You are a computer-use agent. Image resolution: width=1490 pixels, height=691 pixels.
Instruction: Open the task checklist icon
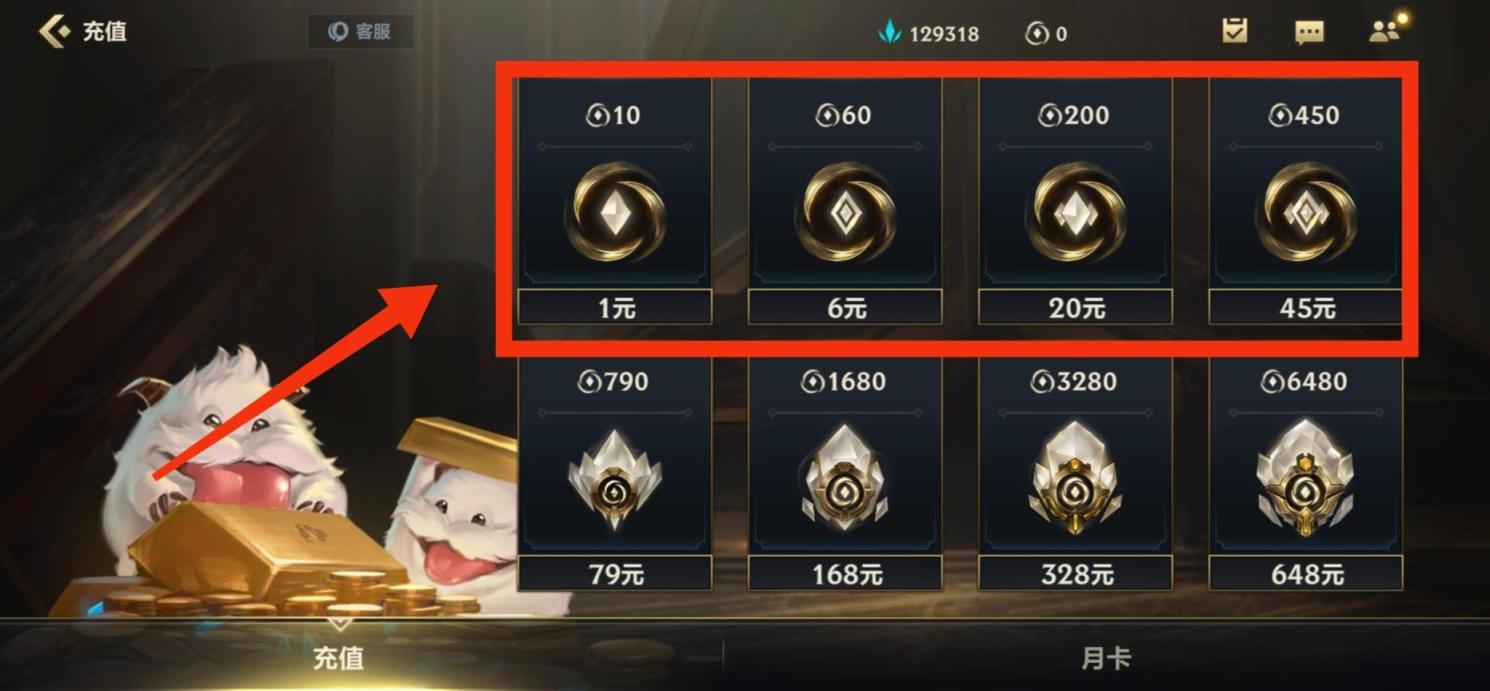(1235, 31)
